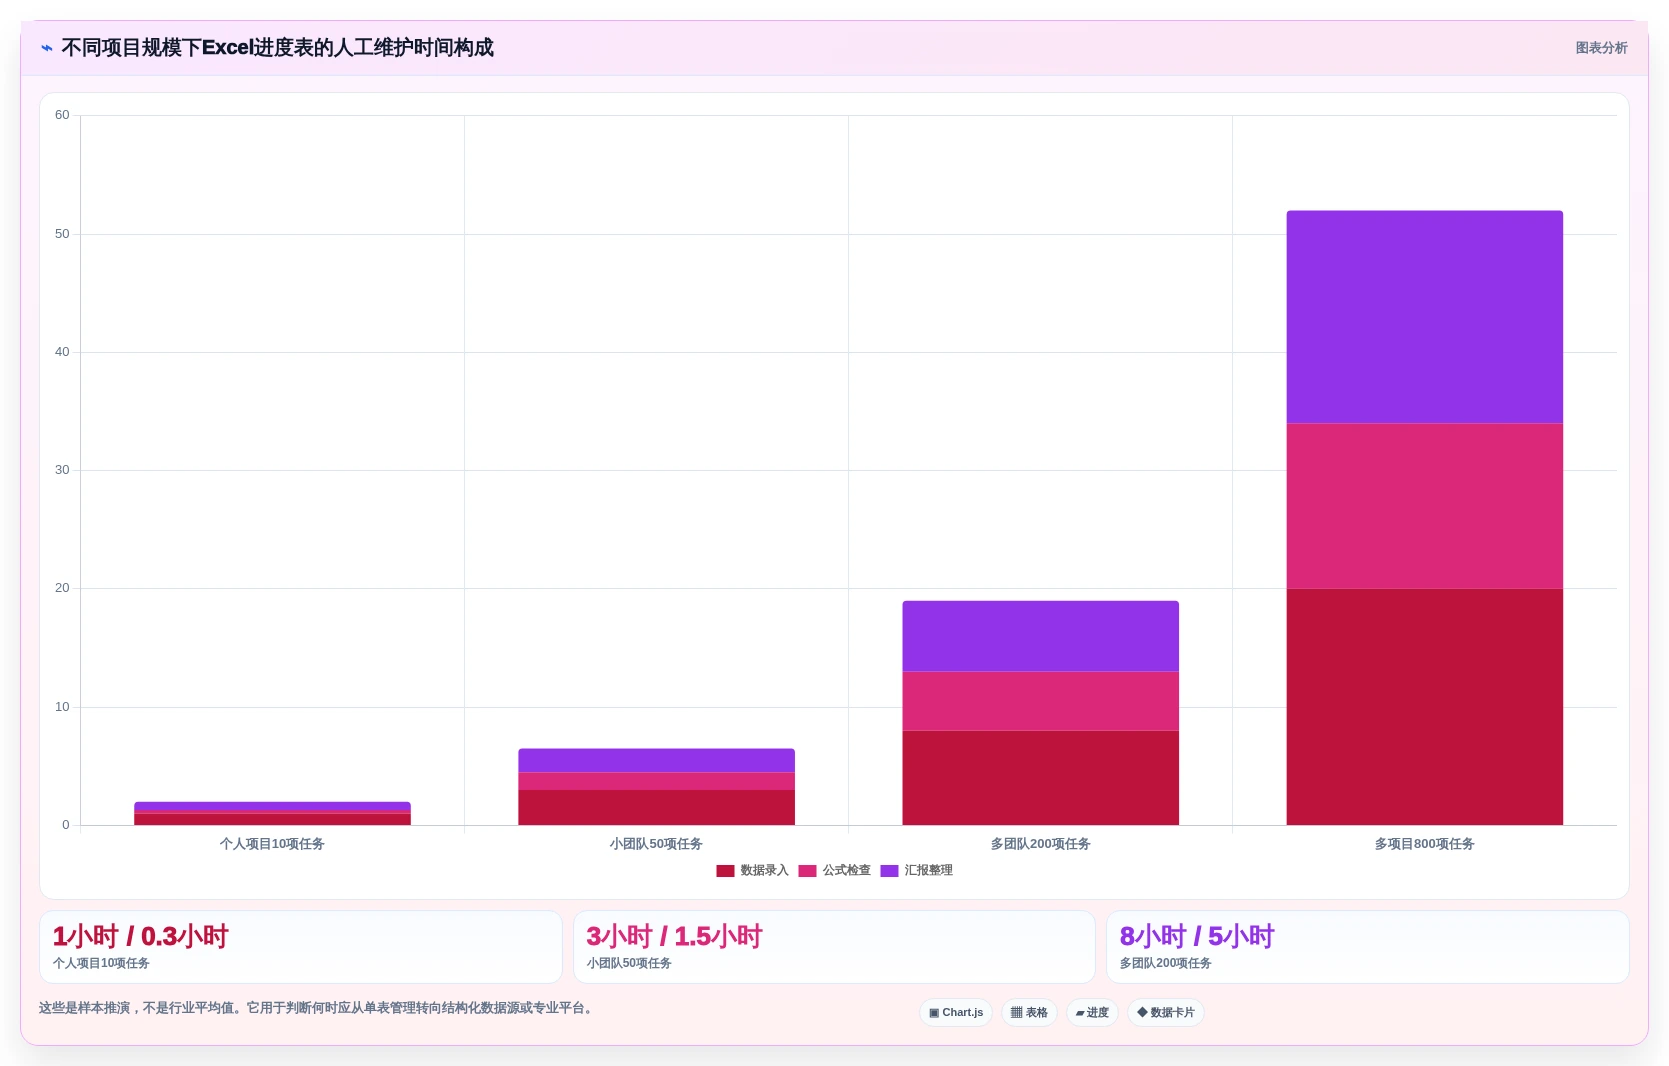Click the 图表分析 label in the header

[x=1601, y=48]
